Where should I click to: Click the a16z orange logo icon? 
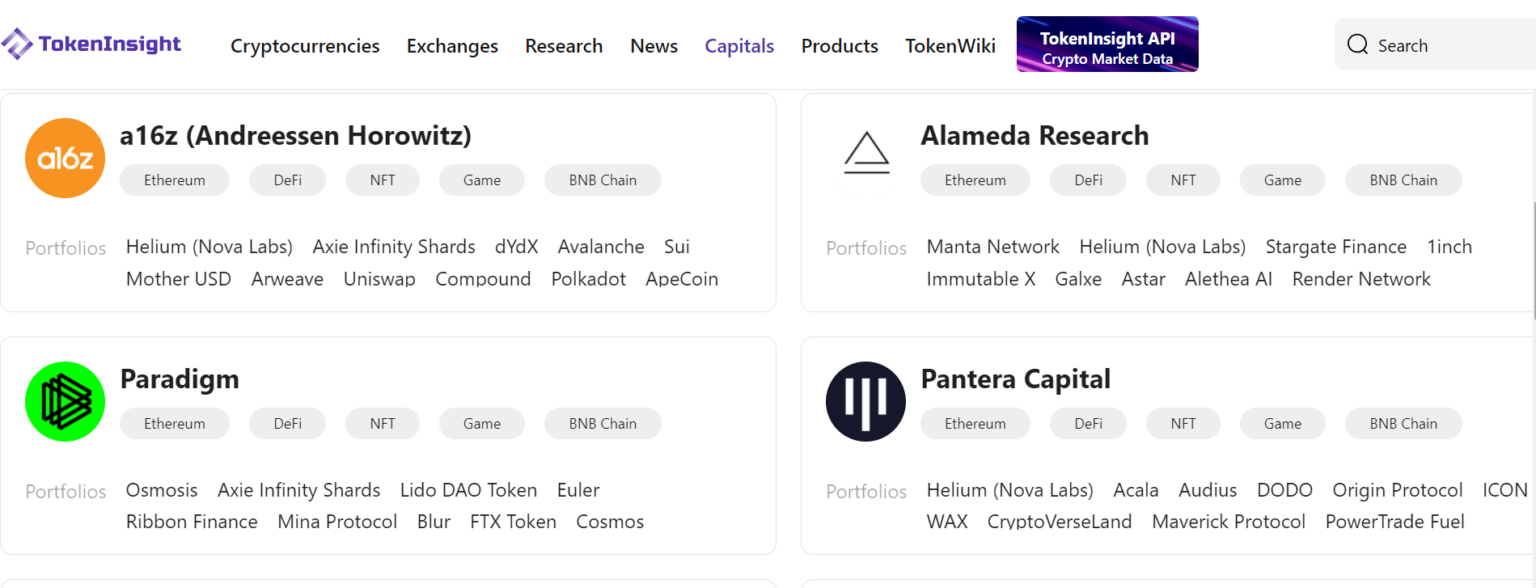click(x=64, y=157)
